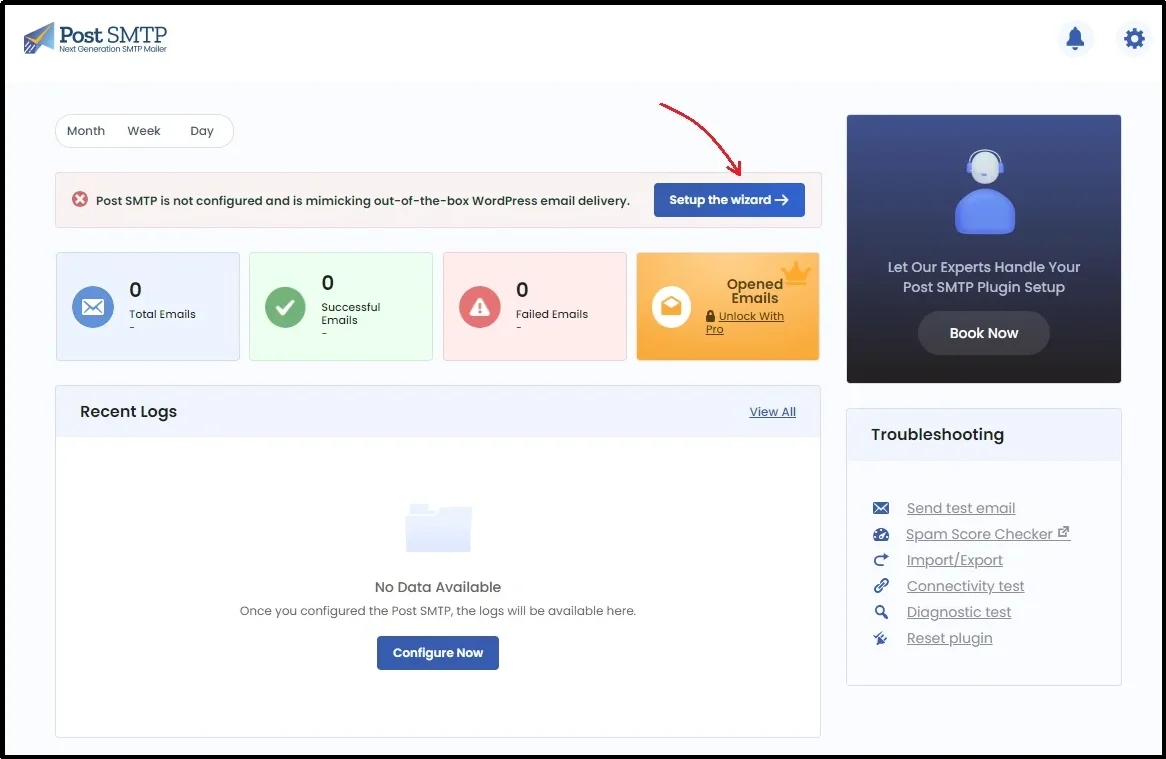1166x759 pixels.
Task: Click the Diagnostic test magnifier icon
Action: tap(880, 612)
